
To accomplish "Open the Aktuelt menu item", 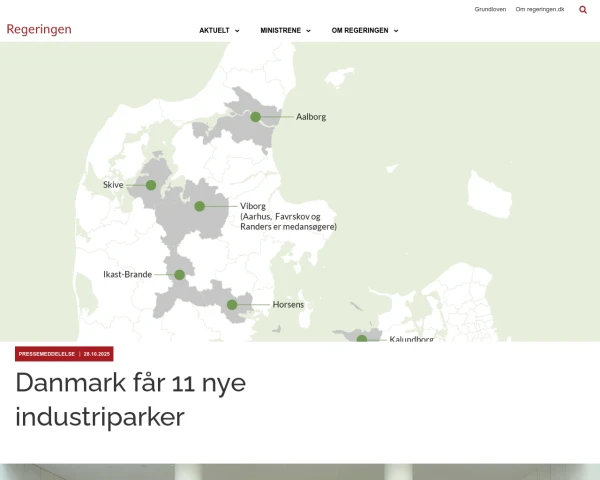I will click(x=214, y=31).
